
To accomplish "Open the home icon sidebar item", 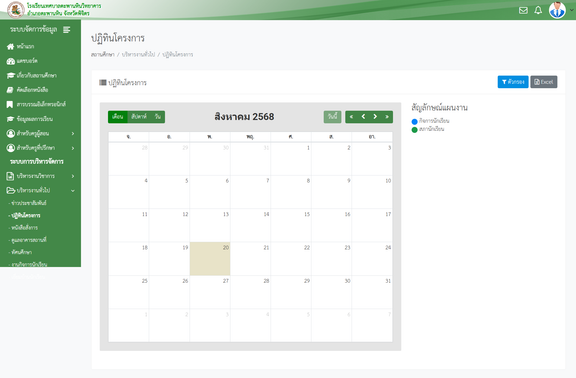I will tap(11, 46).
